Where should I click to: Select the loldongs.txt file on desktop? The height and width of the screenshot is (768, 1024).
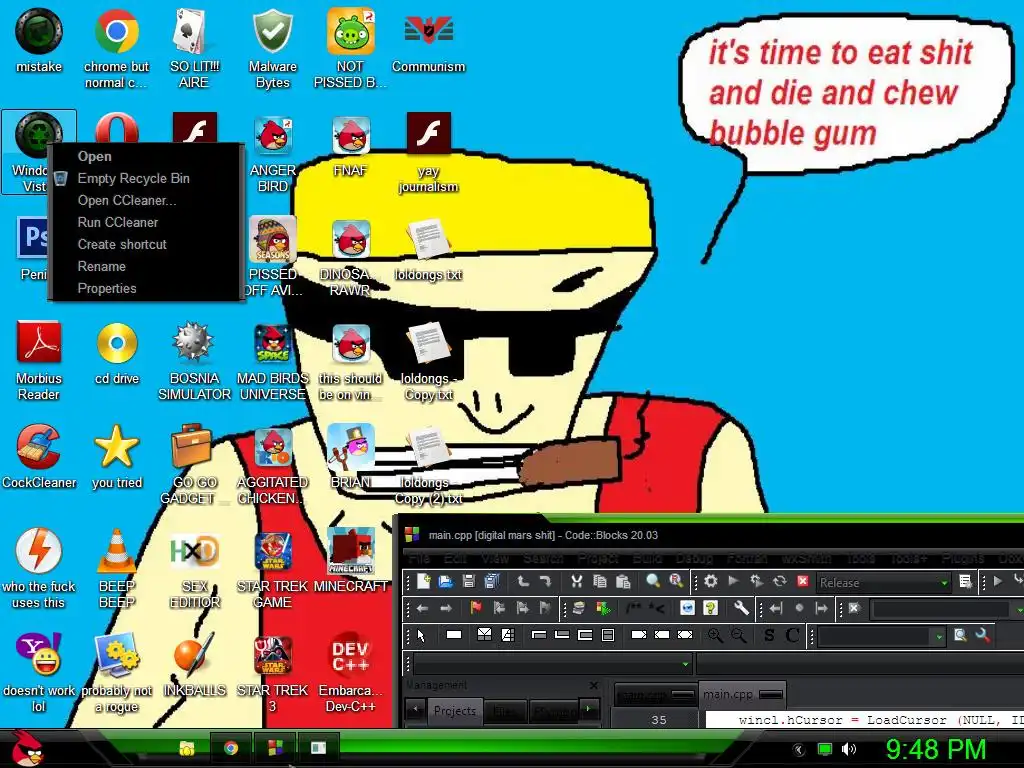[x=428, y=249]
